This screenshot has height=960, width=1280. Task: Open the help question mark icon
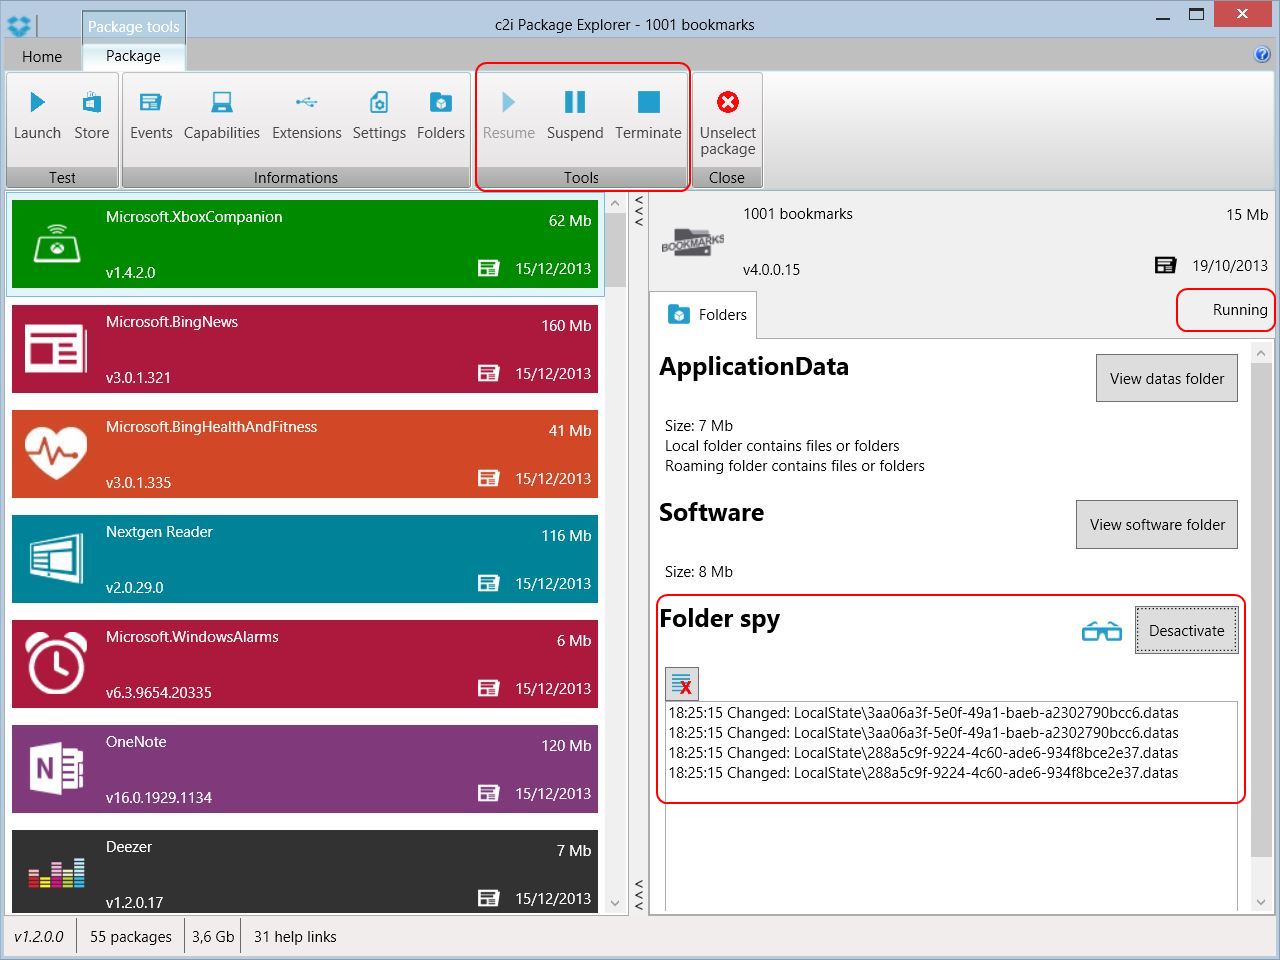point(1261,55)
